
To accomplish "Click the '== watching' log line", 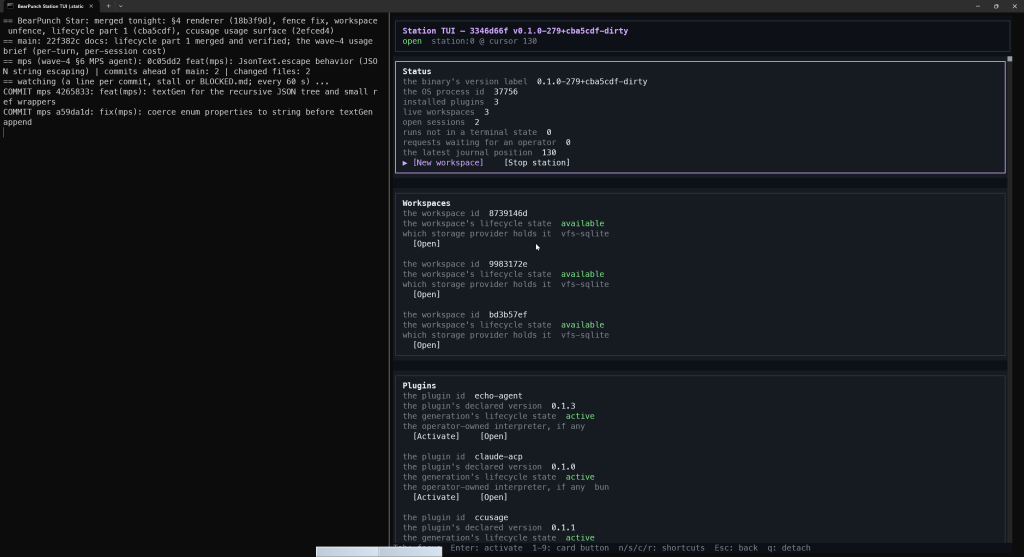I will coord(166,82).
